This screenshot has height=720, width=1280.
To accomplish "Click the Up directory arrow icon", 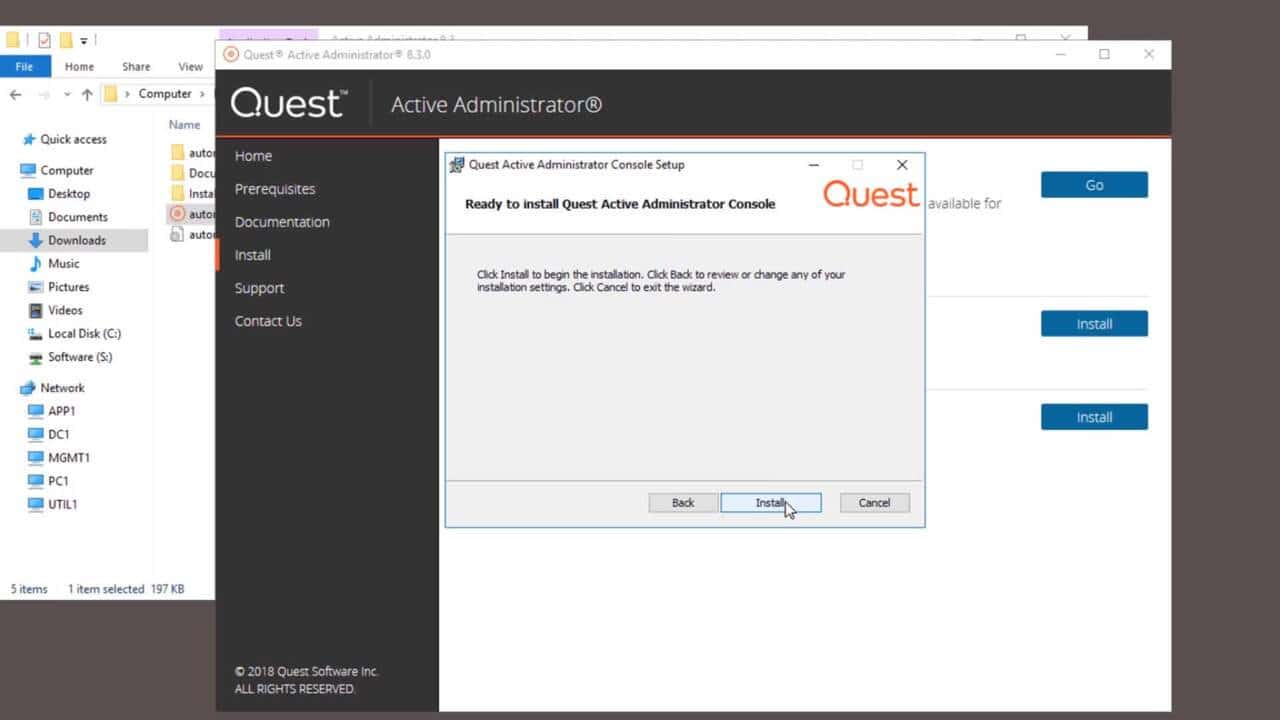I will coord(87,94).
